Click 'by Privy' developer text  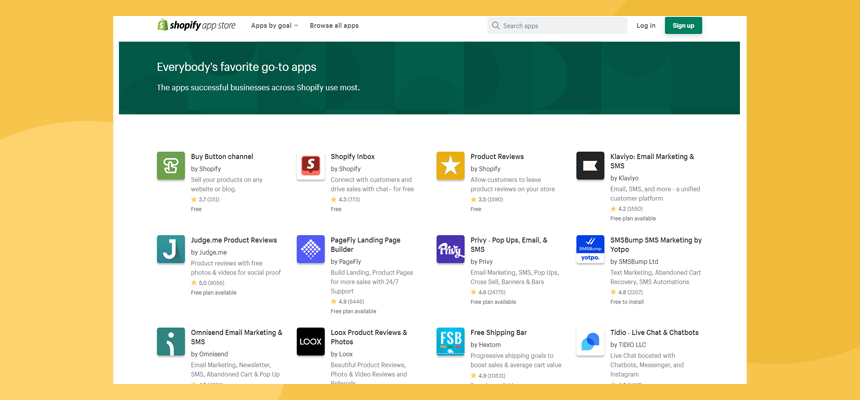click(482, 261)
